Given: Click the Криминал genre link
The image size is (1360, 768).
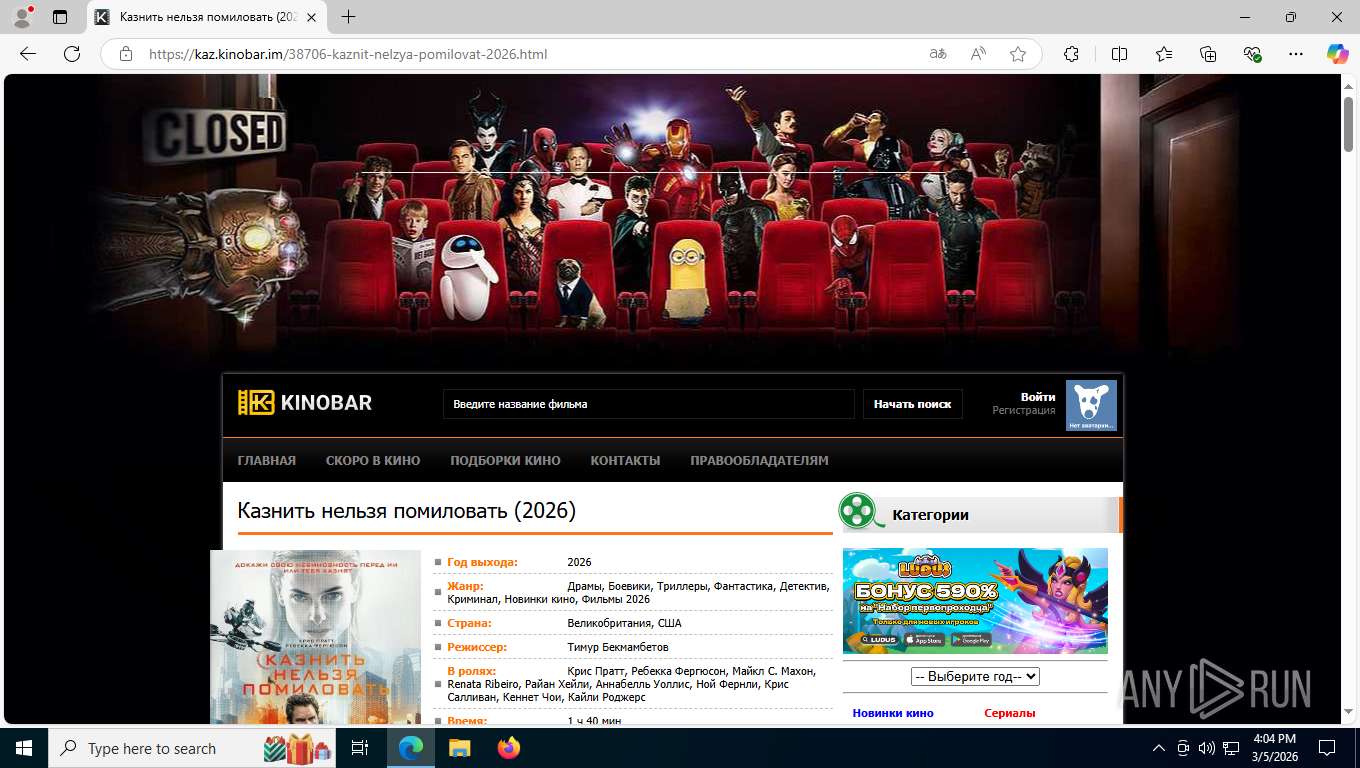Looking at the screenshot, I should click(x=473, y=599).
